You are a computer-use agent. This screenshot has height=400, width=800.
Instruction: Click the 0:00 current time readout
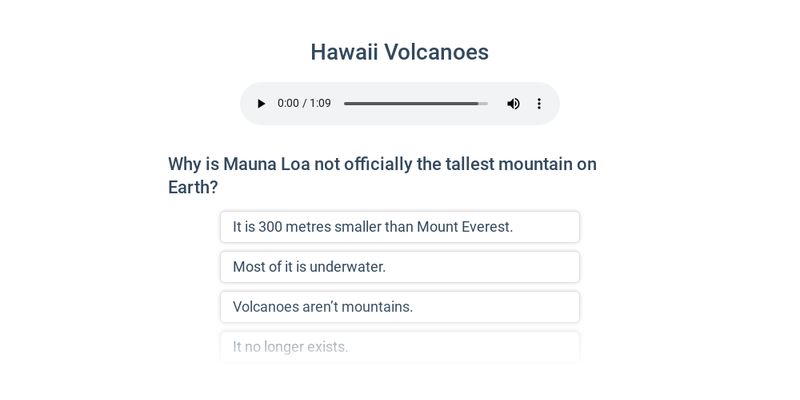pos(288,104)
